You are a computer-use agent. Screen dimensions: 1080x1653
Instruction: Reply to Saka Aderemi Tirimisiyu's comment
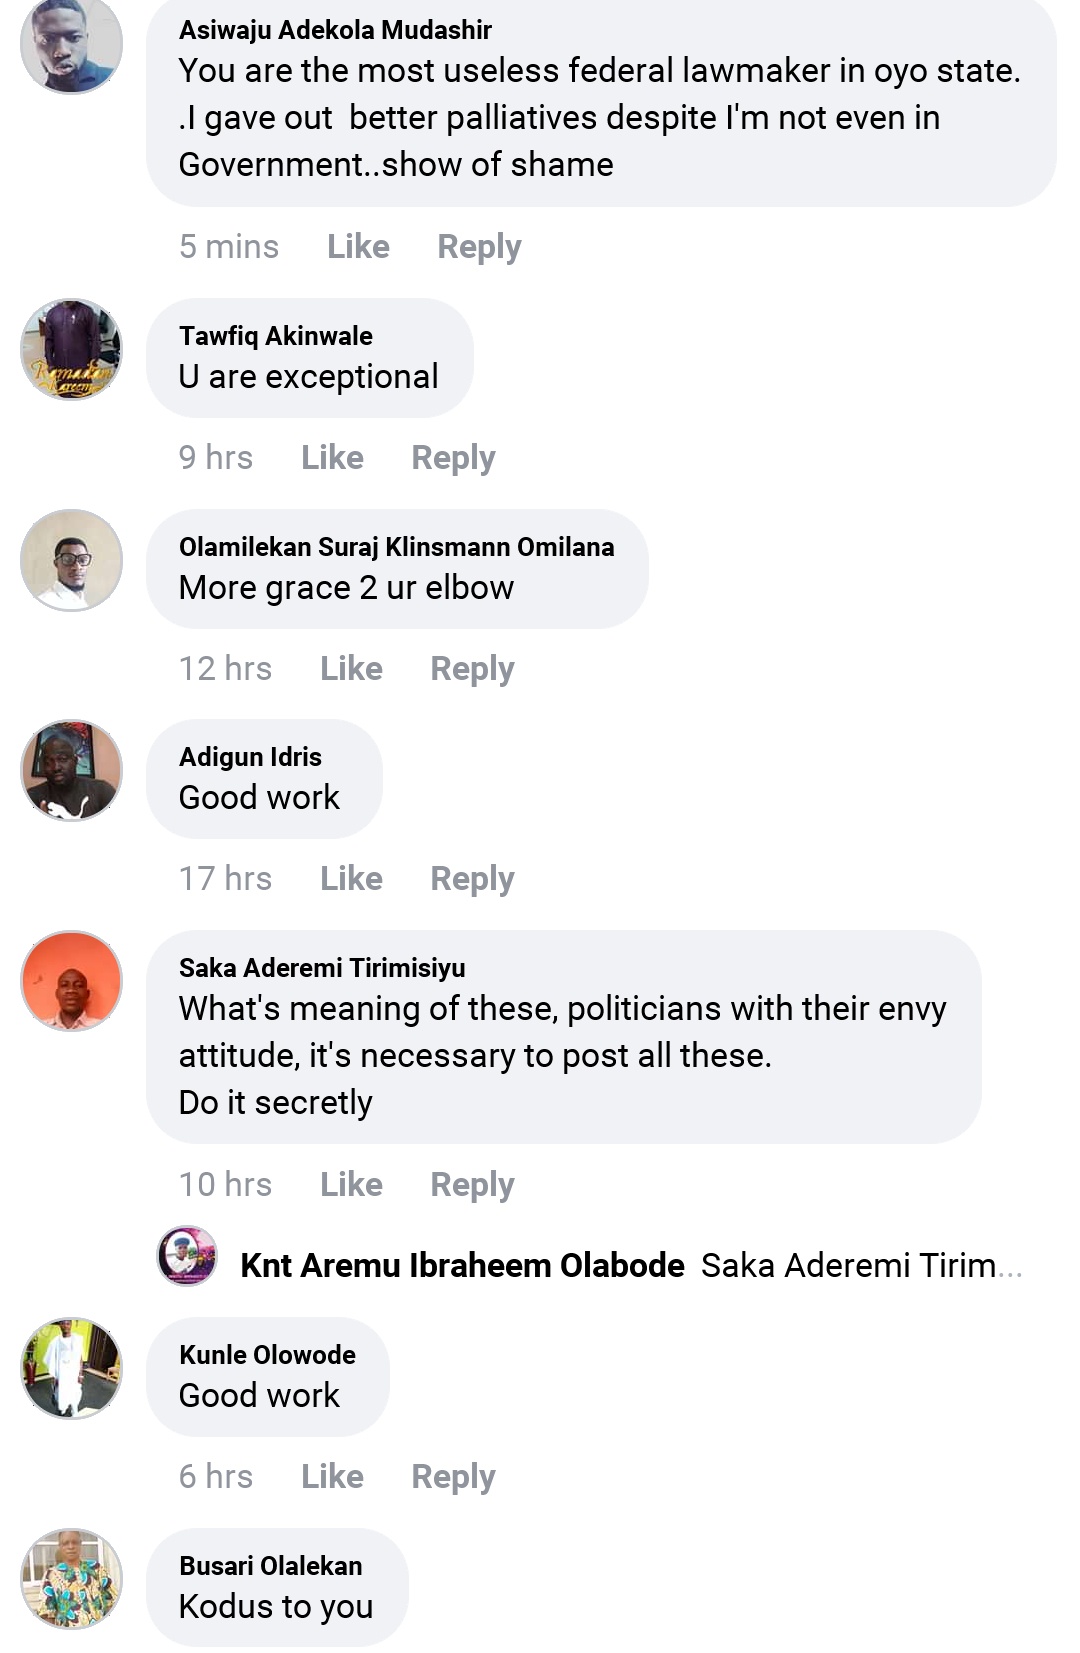[x=472, y=1184]
